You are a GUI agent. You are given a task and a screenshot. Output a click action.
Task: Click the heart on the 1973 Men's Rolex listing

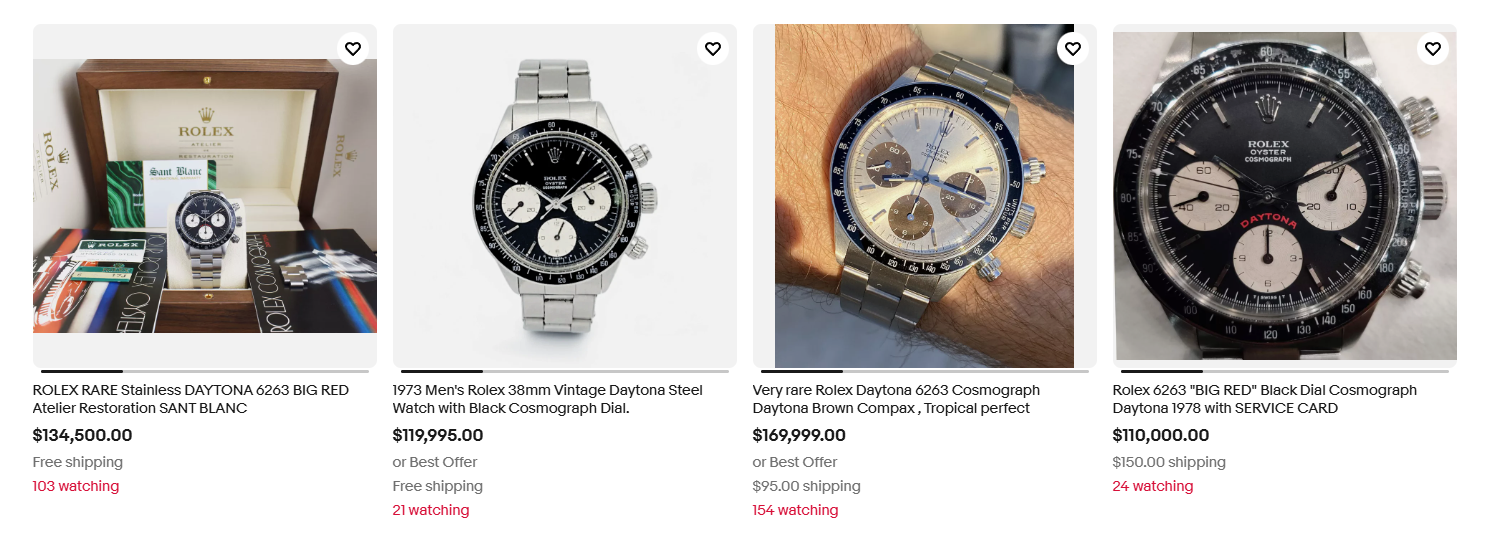click(712, 48)
